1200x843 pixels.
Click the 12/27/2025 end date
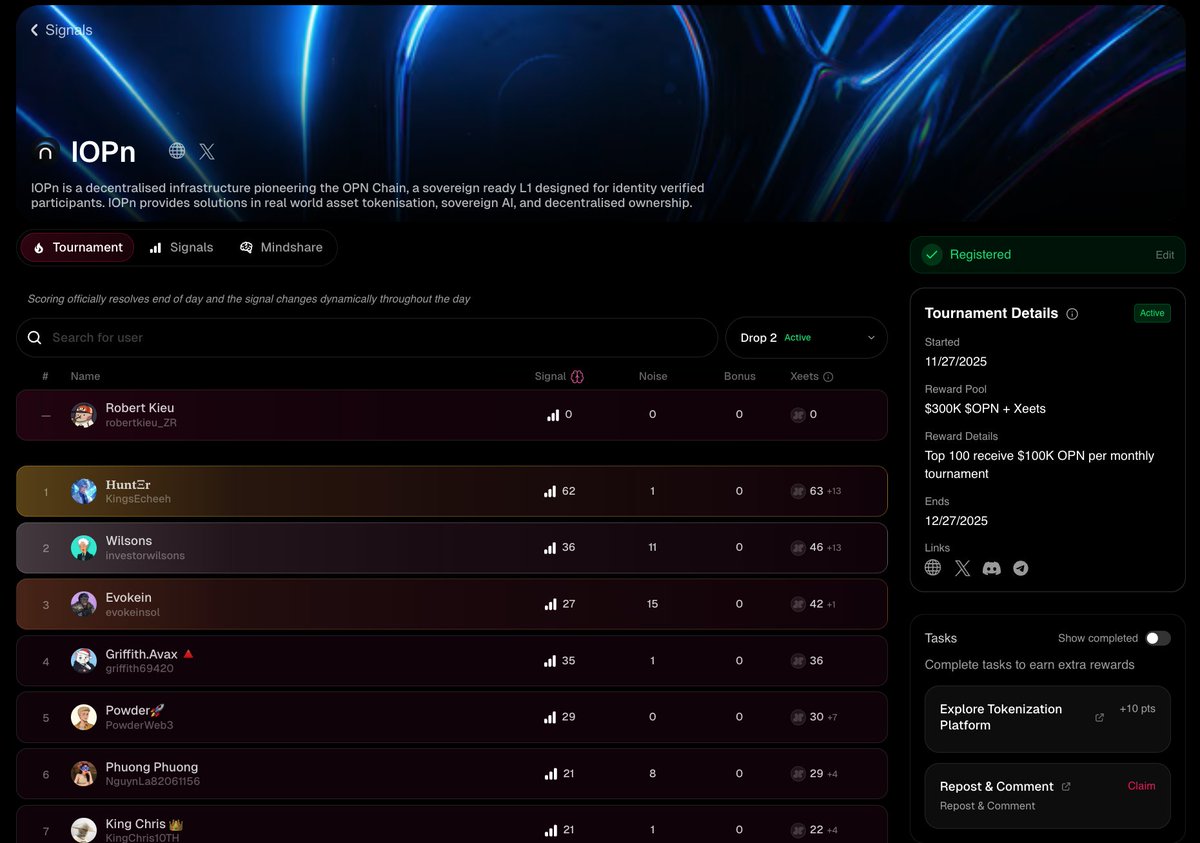tap(955, 521)
